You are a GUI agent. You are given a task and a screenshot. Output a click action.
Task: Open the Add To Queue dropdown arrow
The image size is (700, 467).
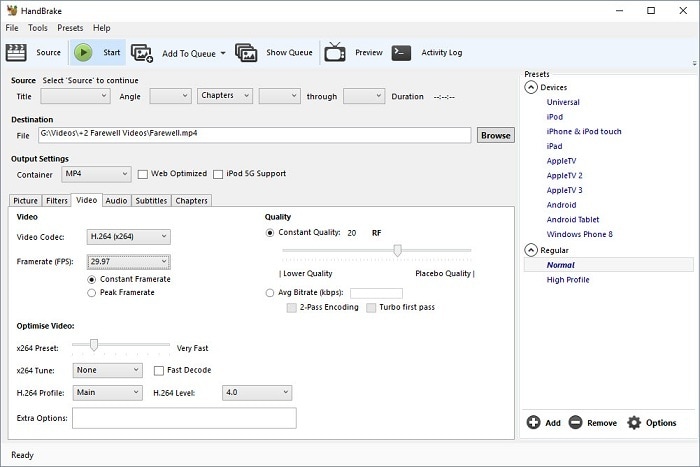click(223, 53)
